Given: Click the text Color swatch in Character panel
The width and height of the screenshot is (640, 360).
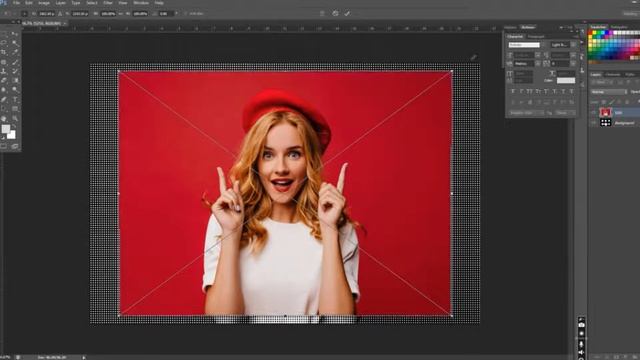Looking at the screenshot, I should pyautogui.click(x=566, y=80).
